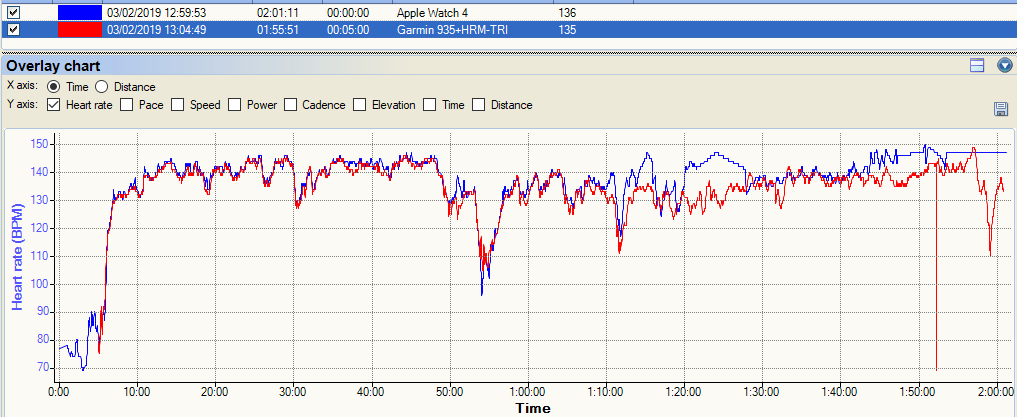This screenshot has width=1017, height=417.
Task: Enable Distance checkbox on the Y axis
Action: [x=479, y=104]
